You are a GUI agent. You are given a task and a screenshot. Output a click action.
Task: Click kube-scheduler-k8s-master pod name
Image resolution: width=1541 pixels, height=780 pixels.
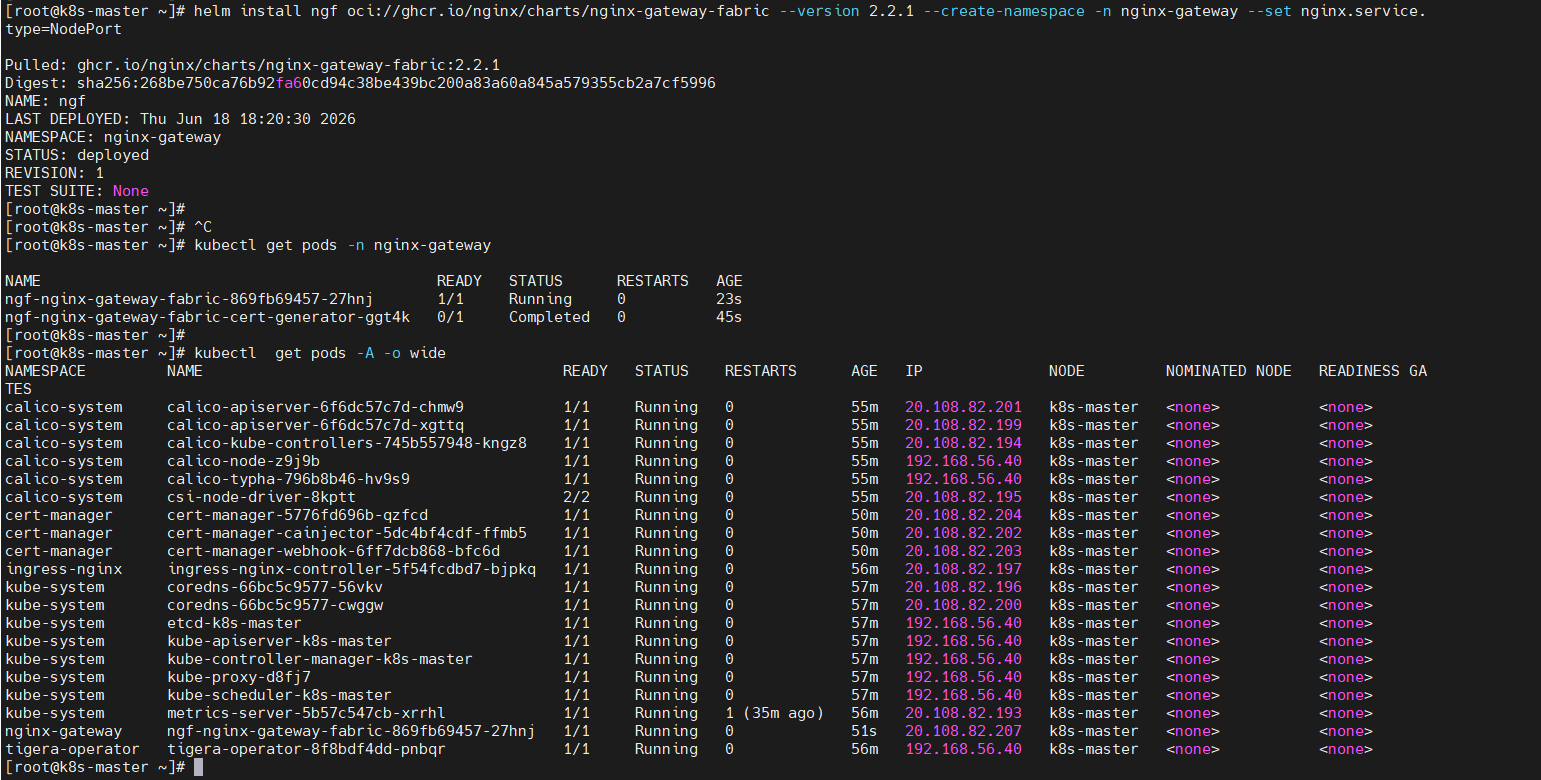[x=279, y=695]
